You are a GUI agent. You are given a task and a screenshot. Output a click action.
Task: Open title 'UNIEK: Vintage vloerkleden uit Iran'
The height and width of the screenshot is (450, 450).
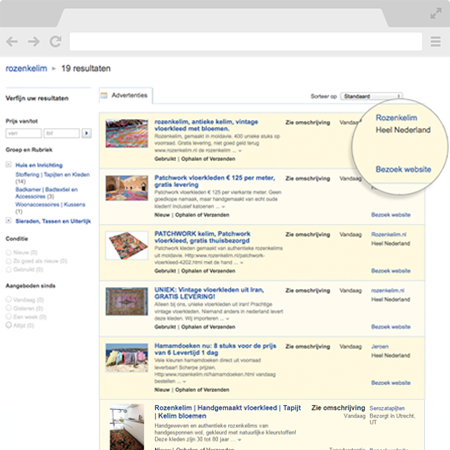(209, 293)
